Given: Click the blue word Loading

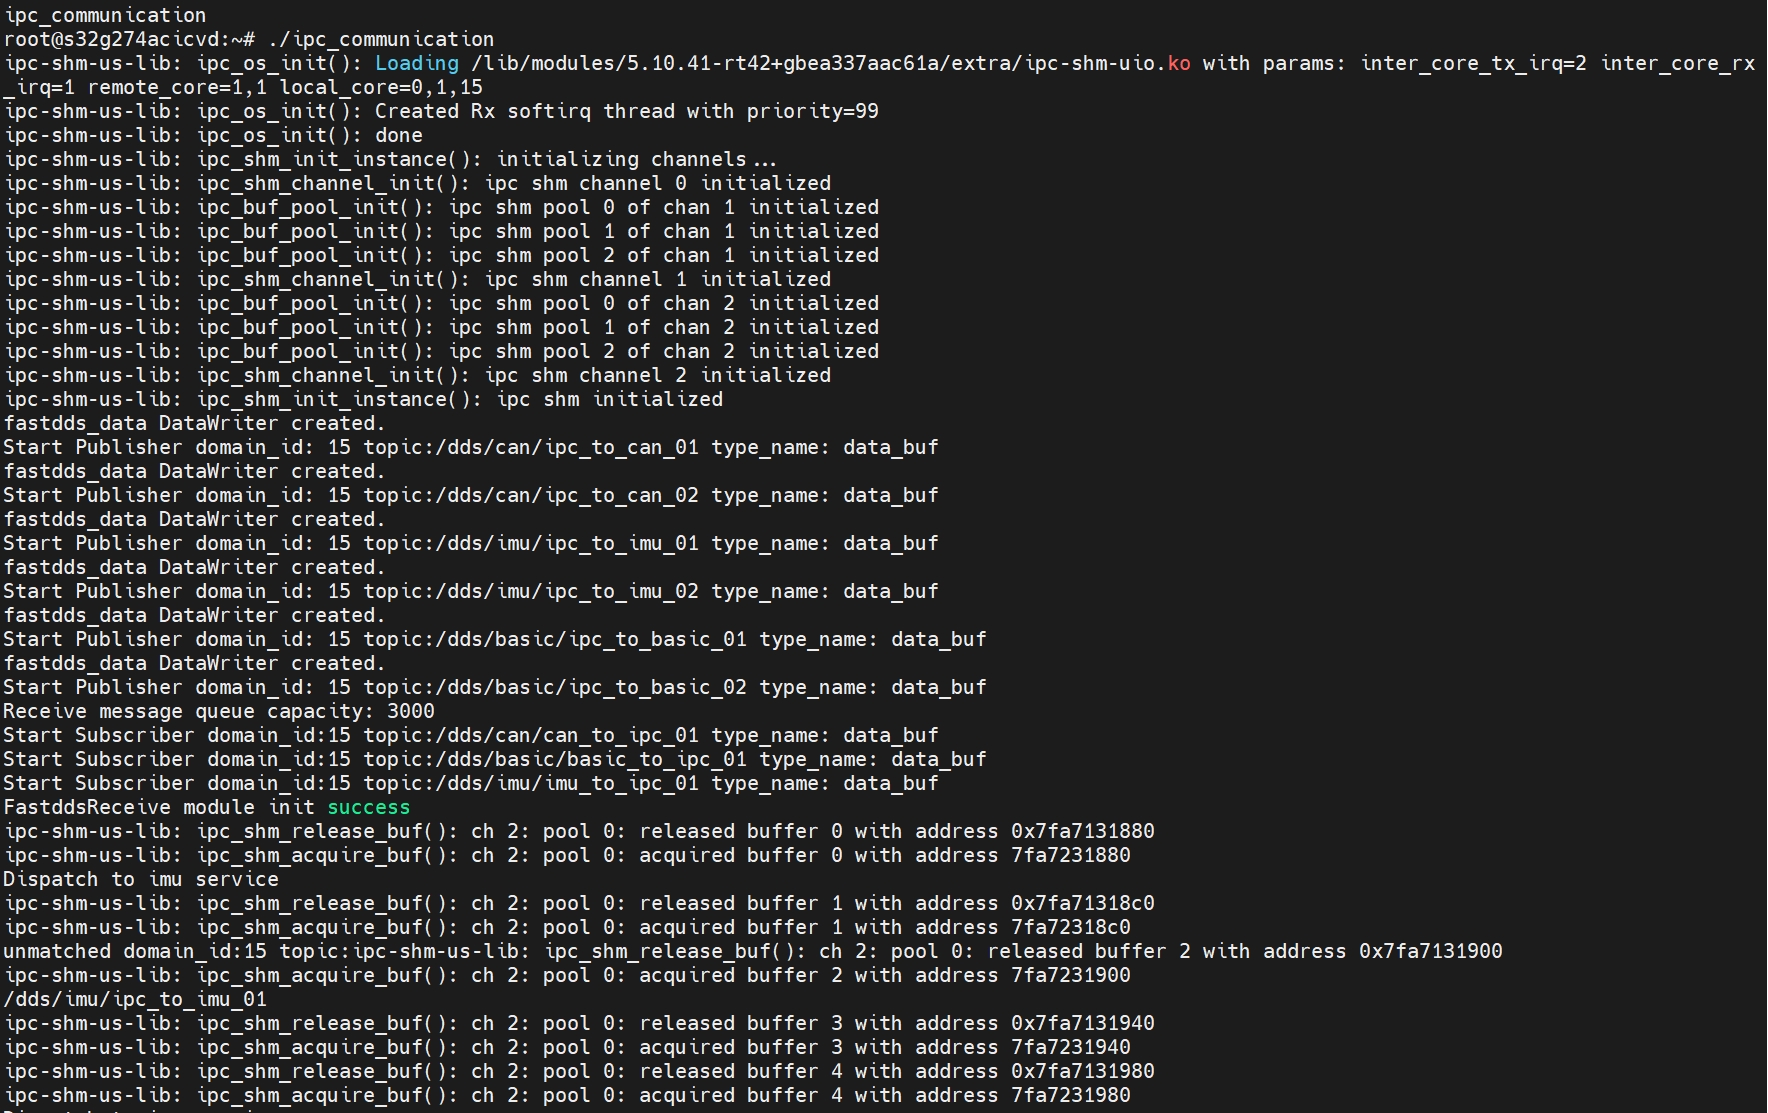Looking at the screenshot, I should [x=416, y=64].
